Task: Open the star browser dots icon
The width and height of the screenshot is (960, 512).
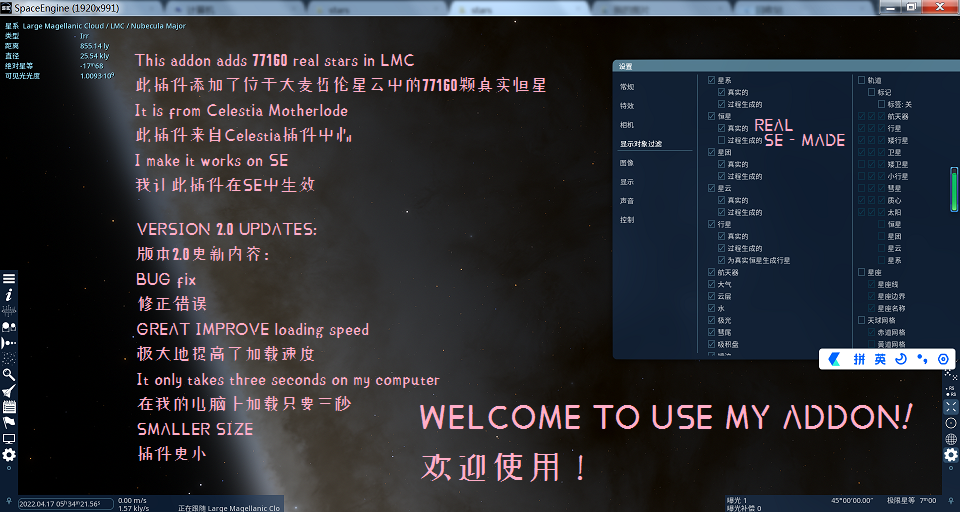Action: (x=9, y=358)
